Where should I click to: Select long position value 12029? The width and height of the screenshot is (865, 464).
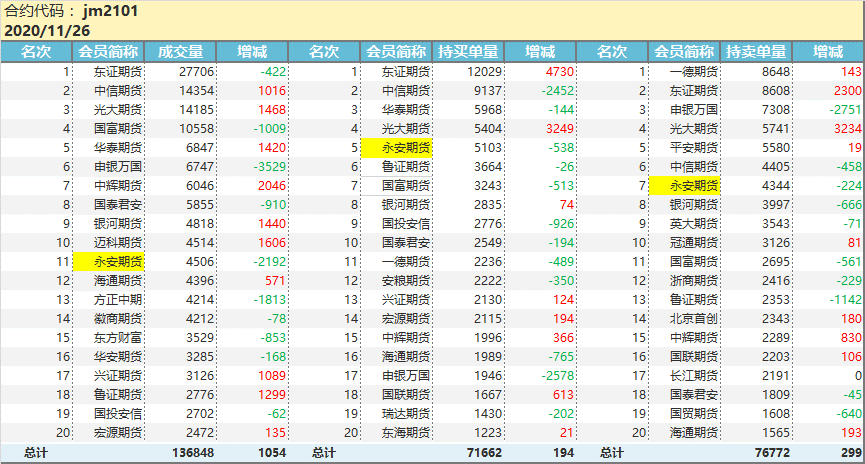click(484, 72)
